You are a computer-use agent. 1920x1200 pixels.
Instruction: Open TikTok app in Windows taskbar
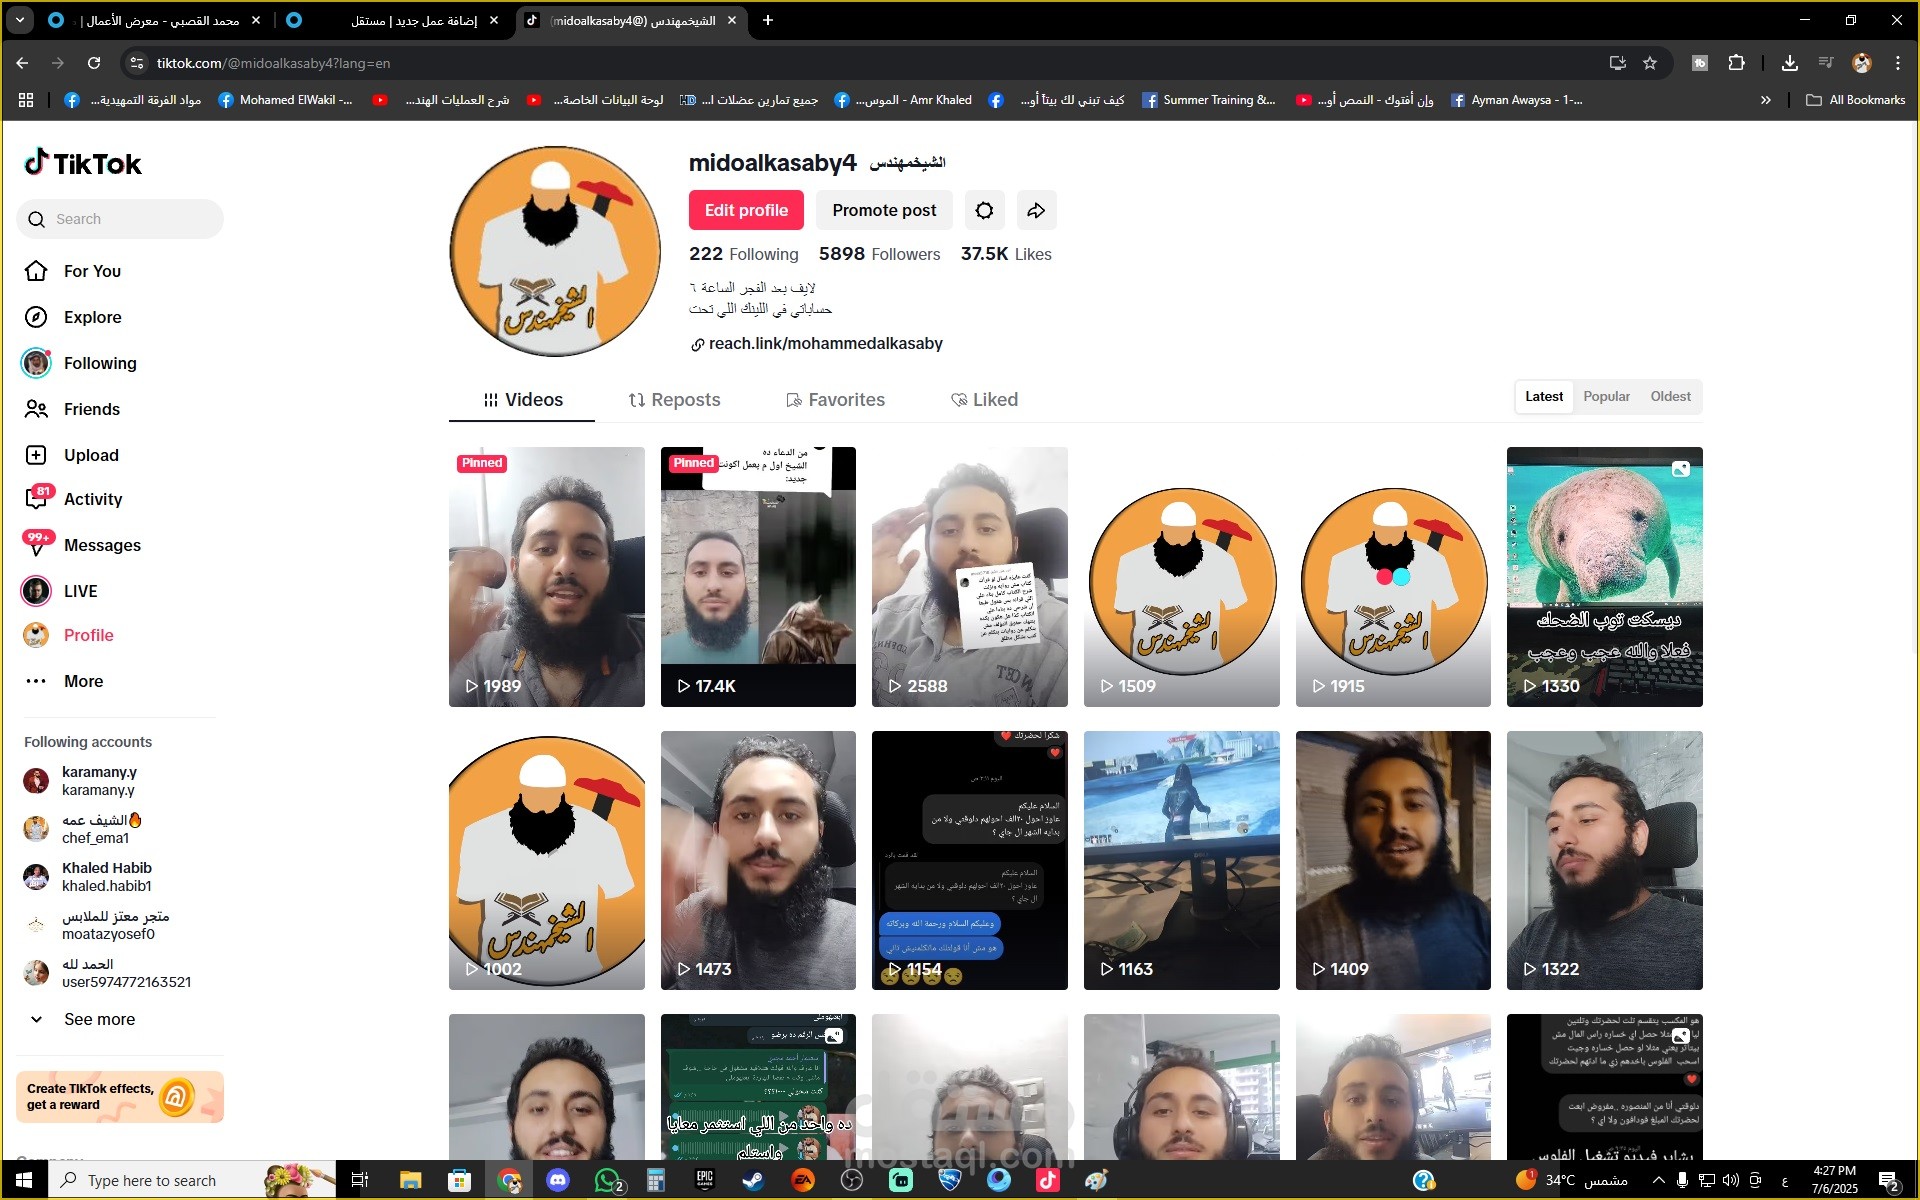click(1047, 1180)
